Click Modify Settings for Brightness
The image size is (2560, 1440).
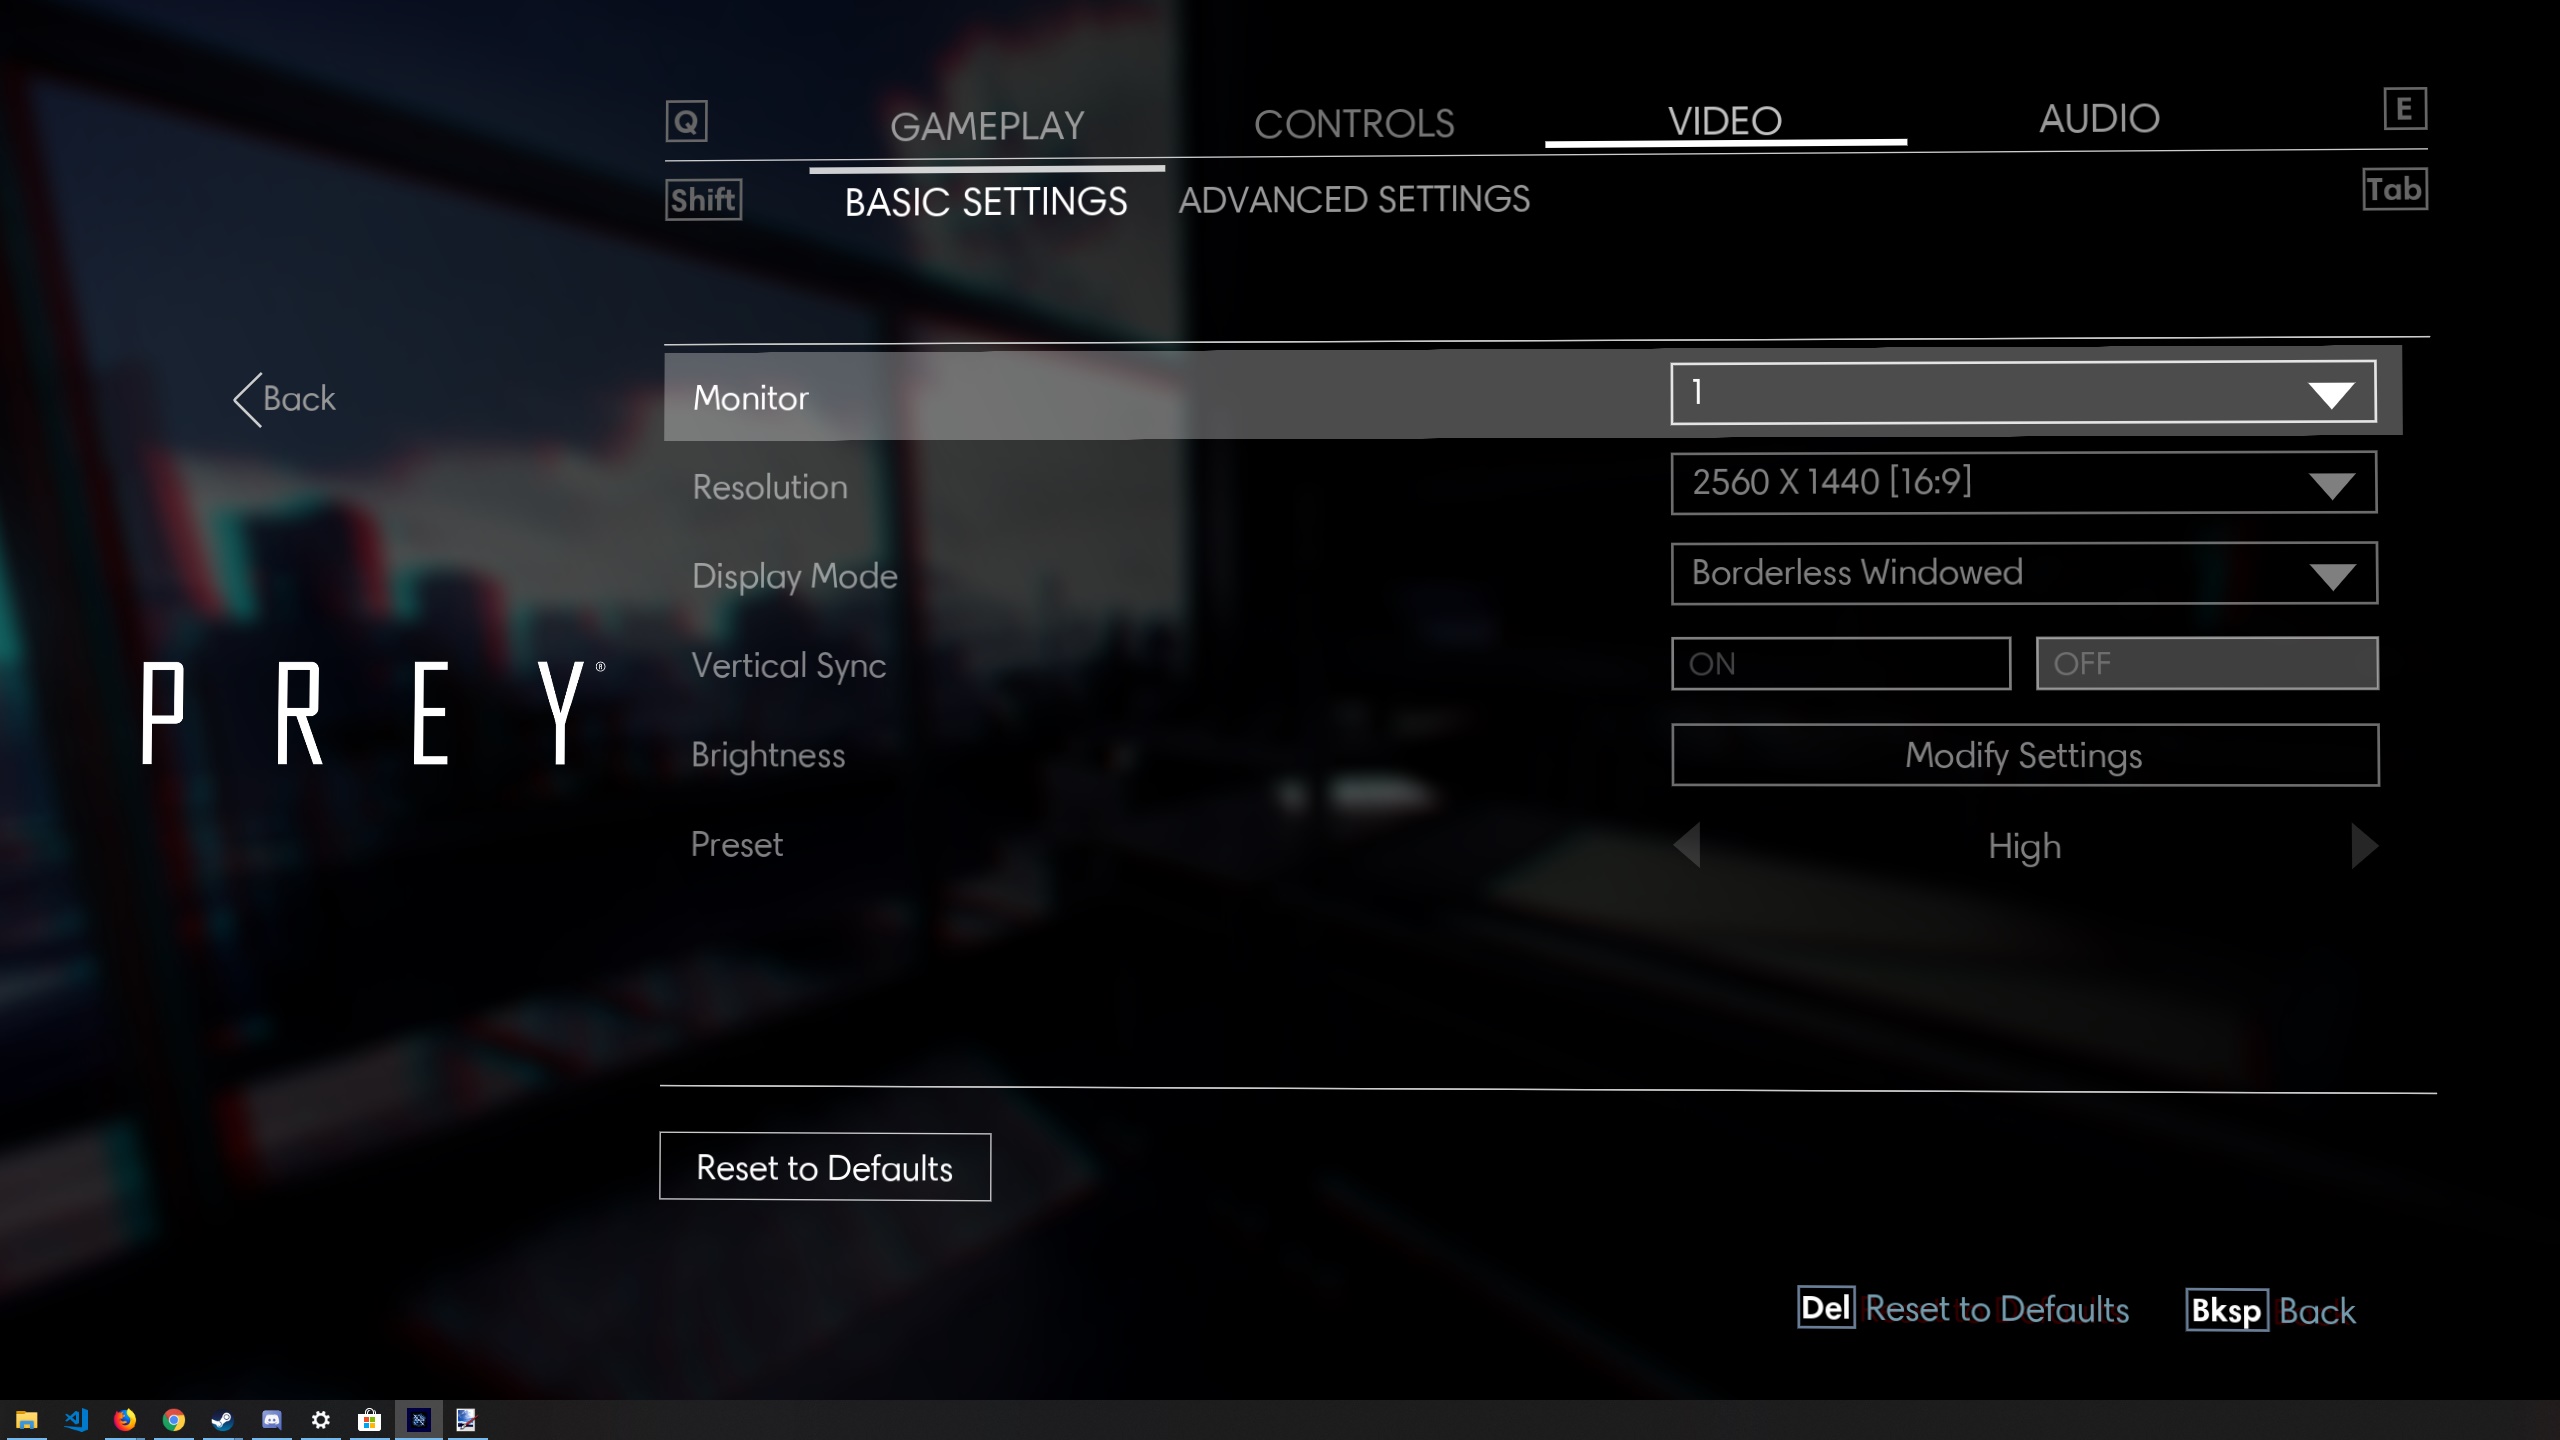pos(2024,753)
